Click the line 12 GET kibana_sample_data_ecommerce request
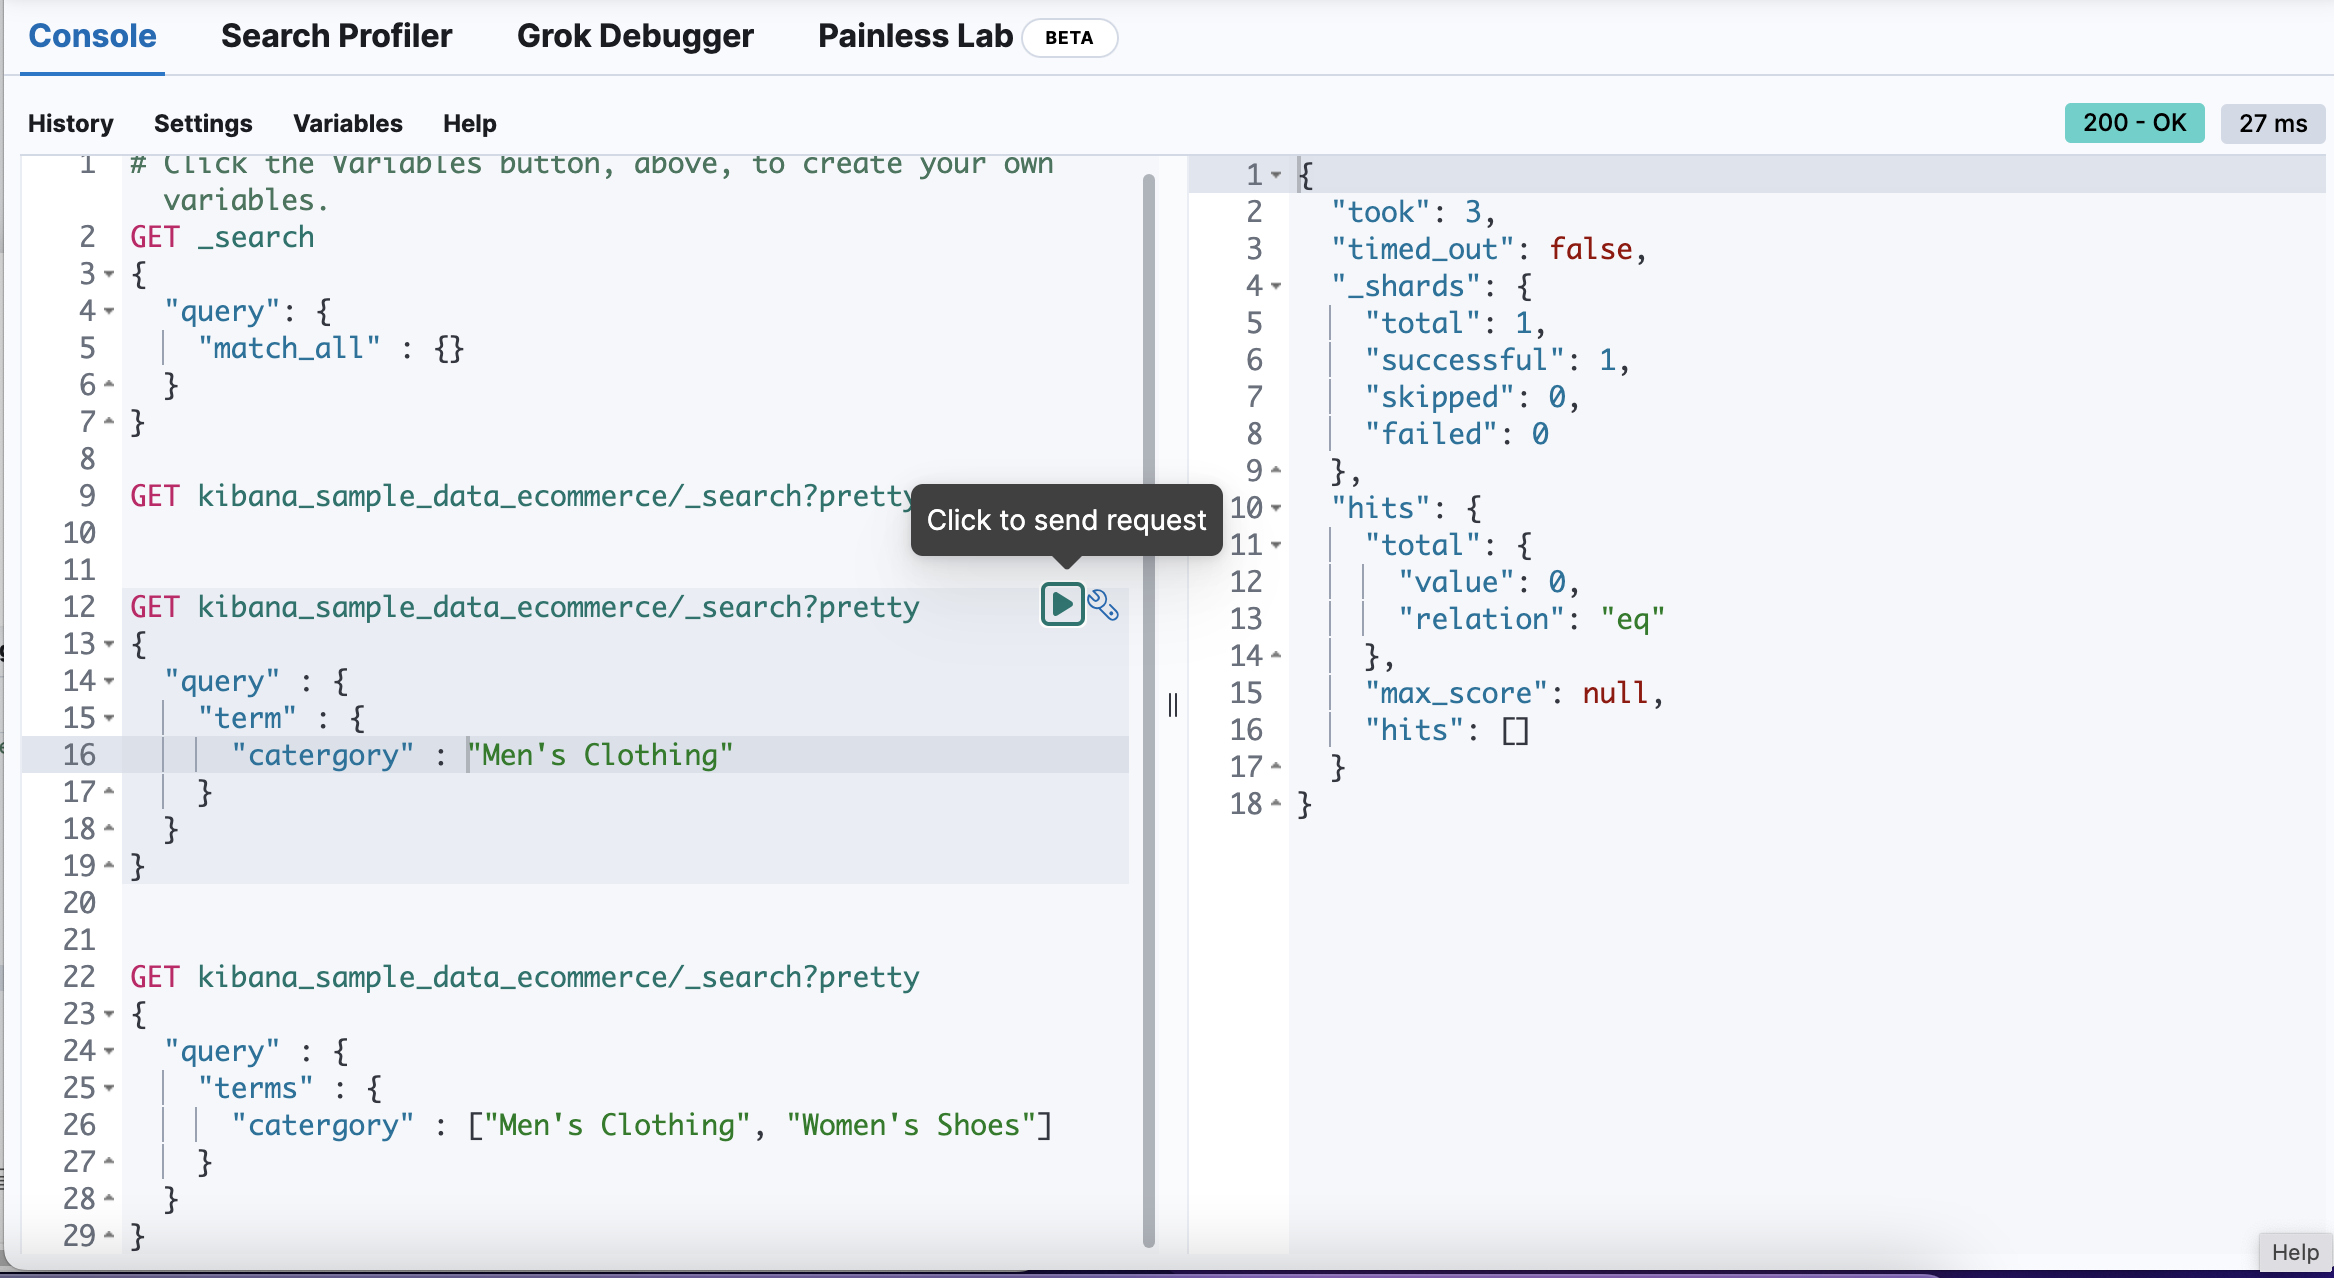Image resolution: width=2334 pixels, height=1278 pixels. [x=524, y=607]
